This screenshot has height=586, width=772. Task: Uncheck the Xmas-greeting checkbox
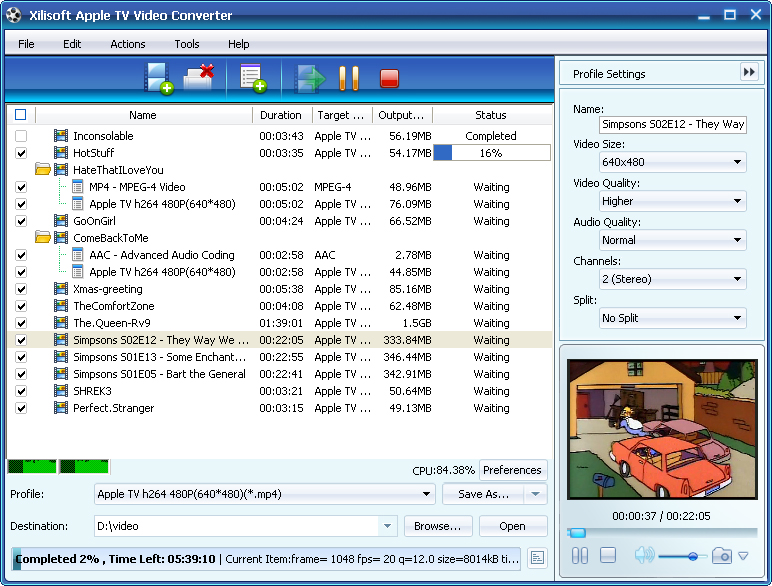(21, 289)
